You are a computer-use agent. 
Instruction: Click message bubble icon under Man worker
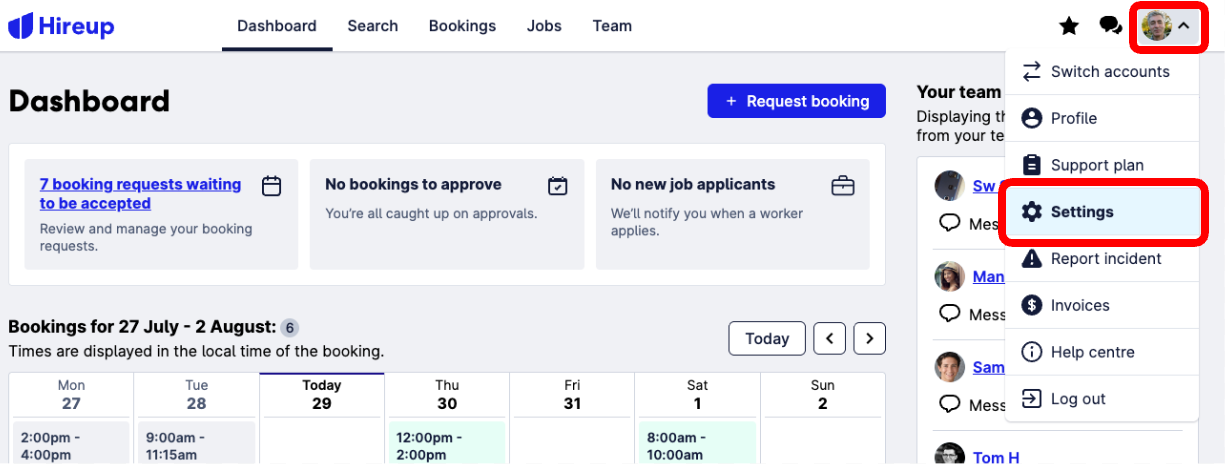950,314
